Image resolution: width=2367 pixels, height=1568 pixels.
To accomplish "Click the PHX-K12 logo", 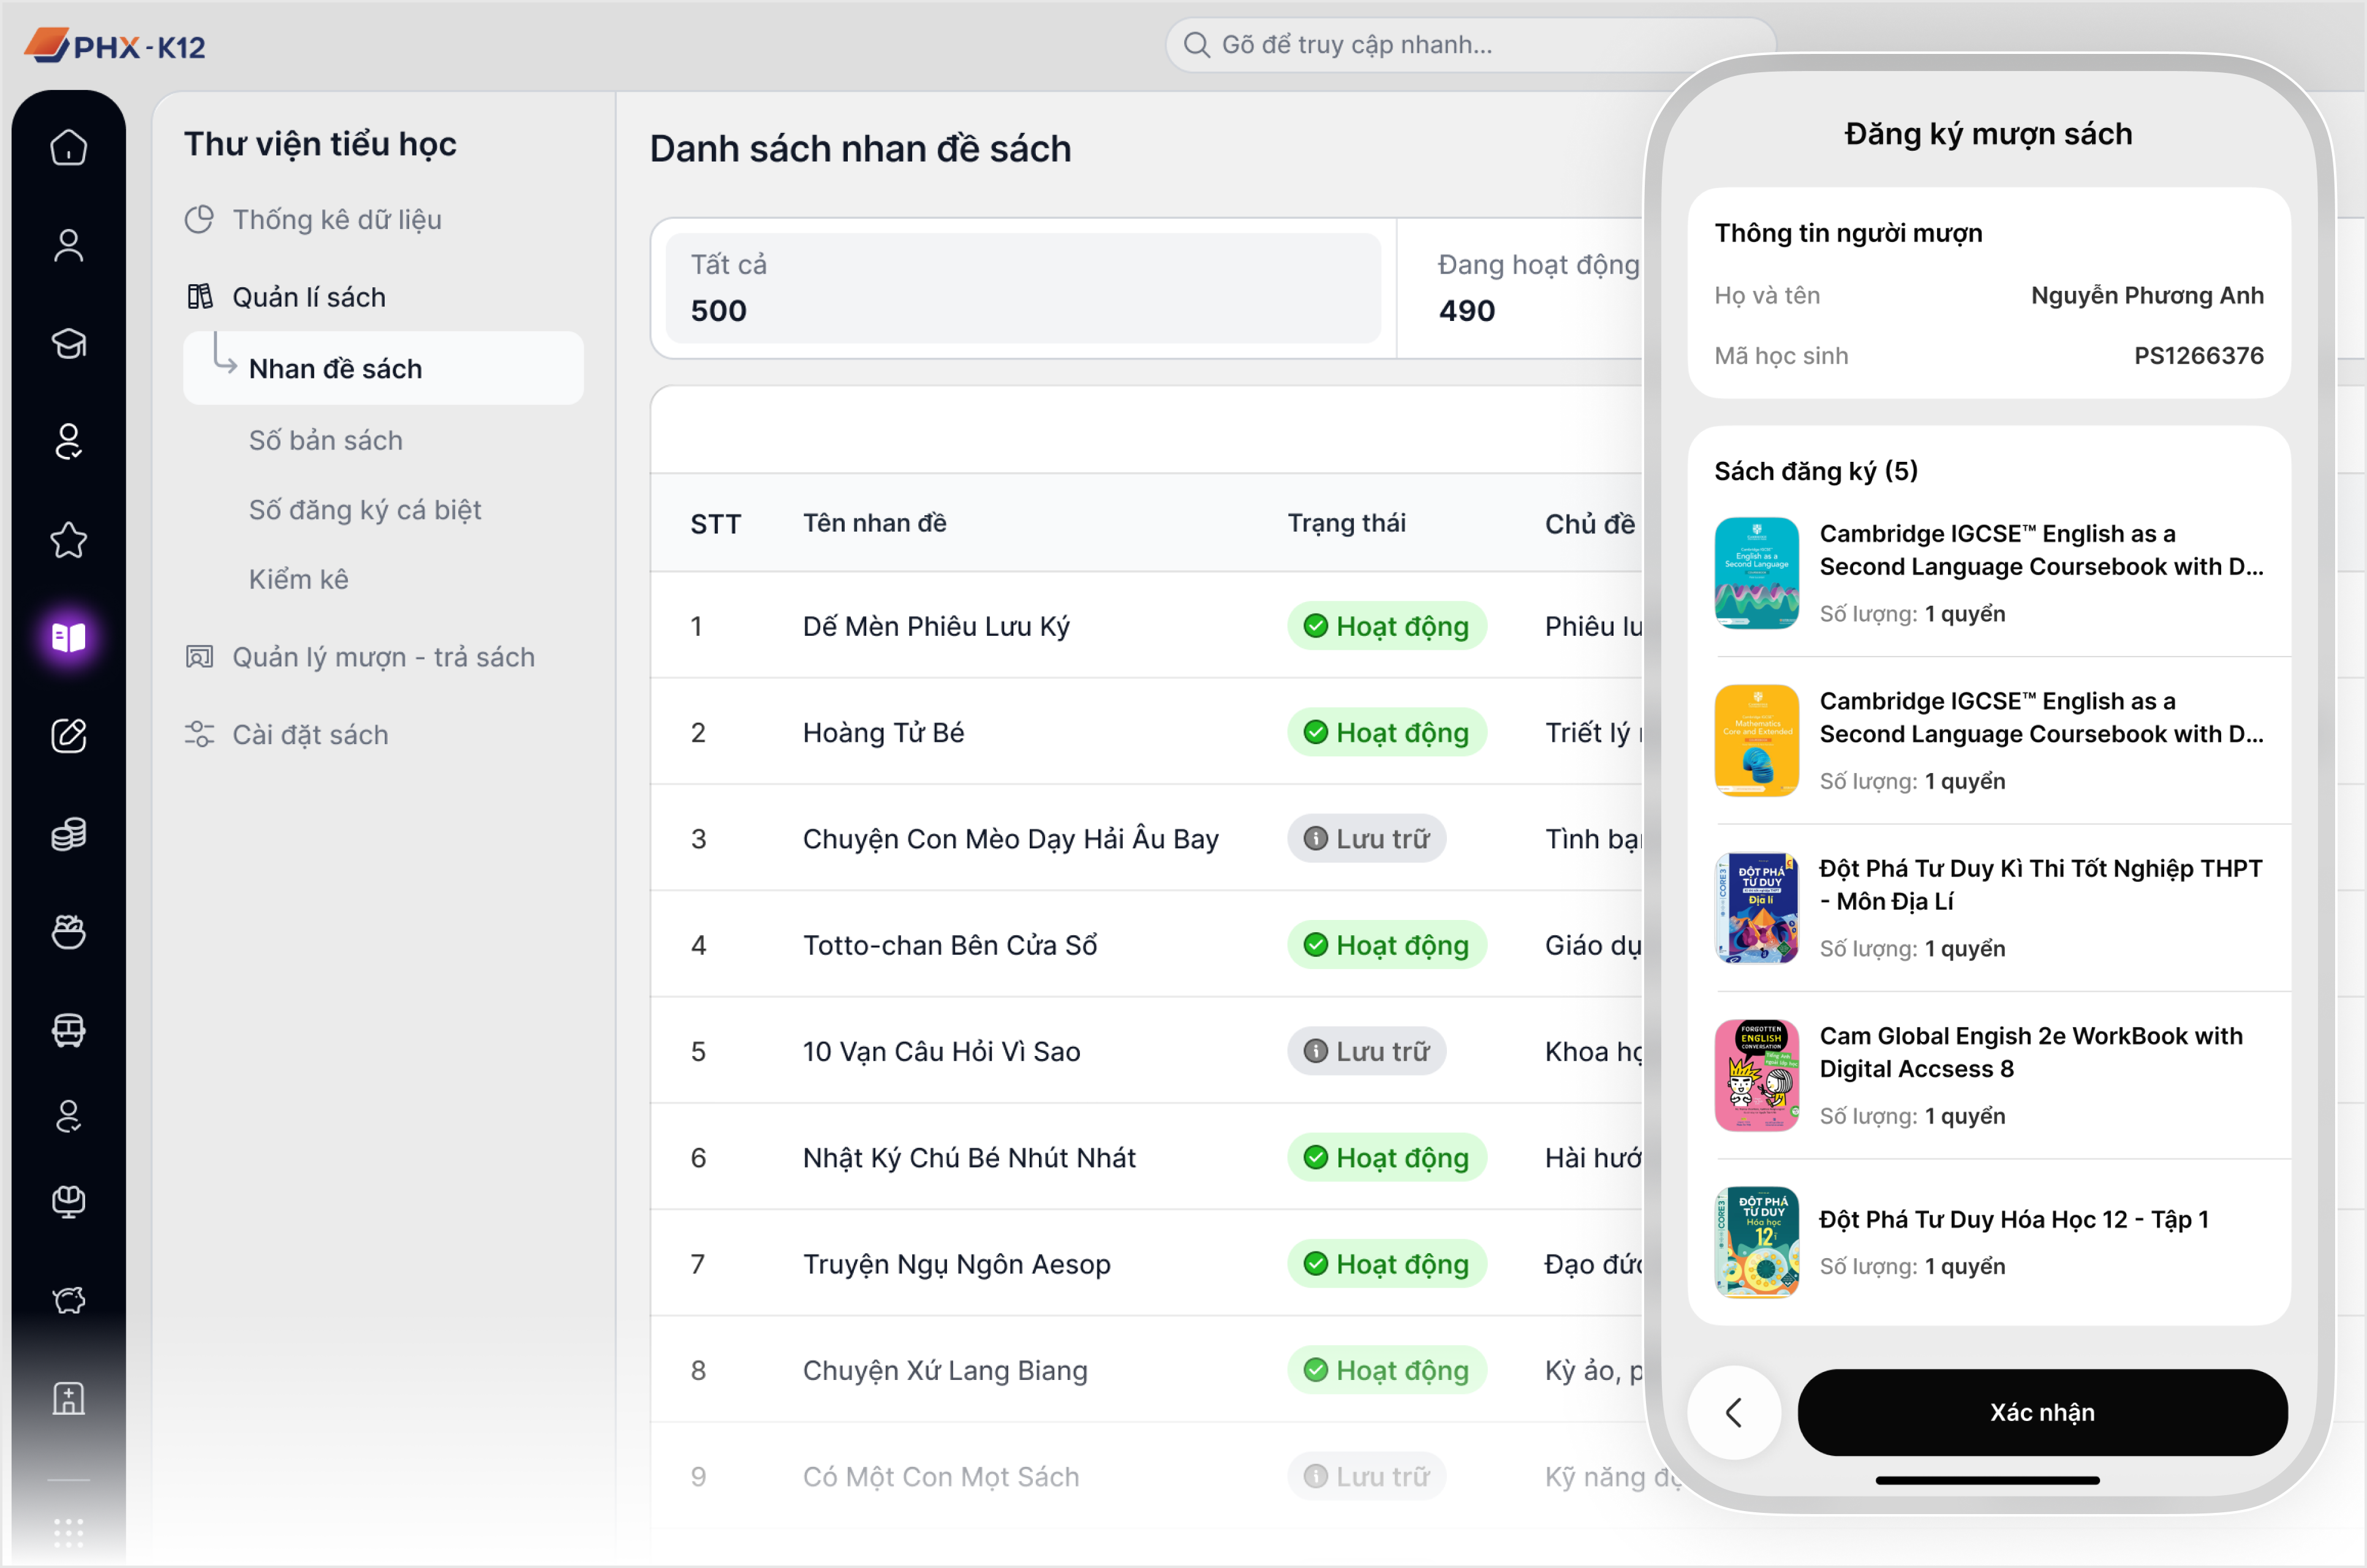I will pyautogui.click(x=115, y=45).
